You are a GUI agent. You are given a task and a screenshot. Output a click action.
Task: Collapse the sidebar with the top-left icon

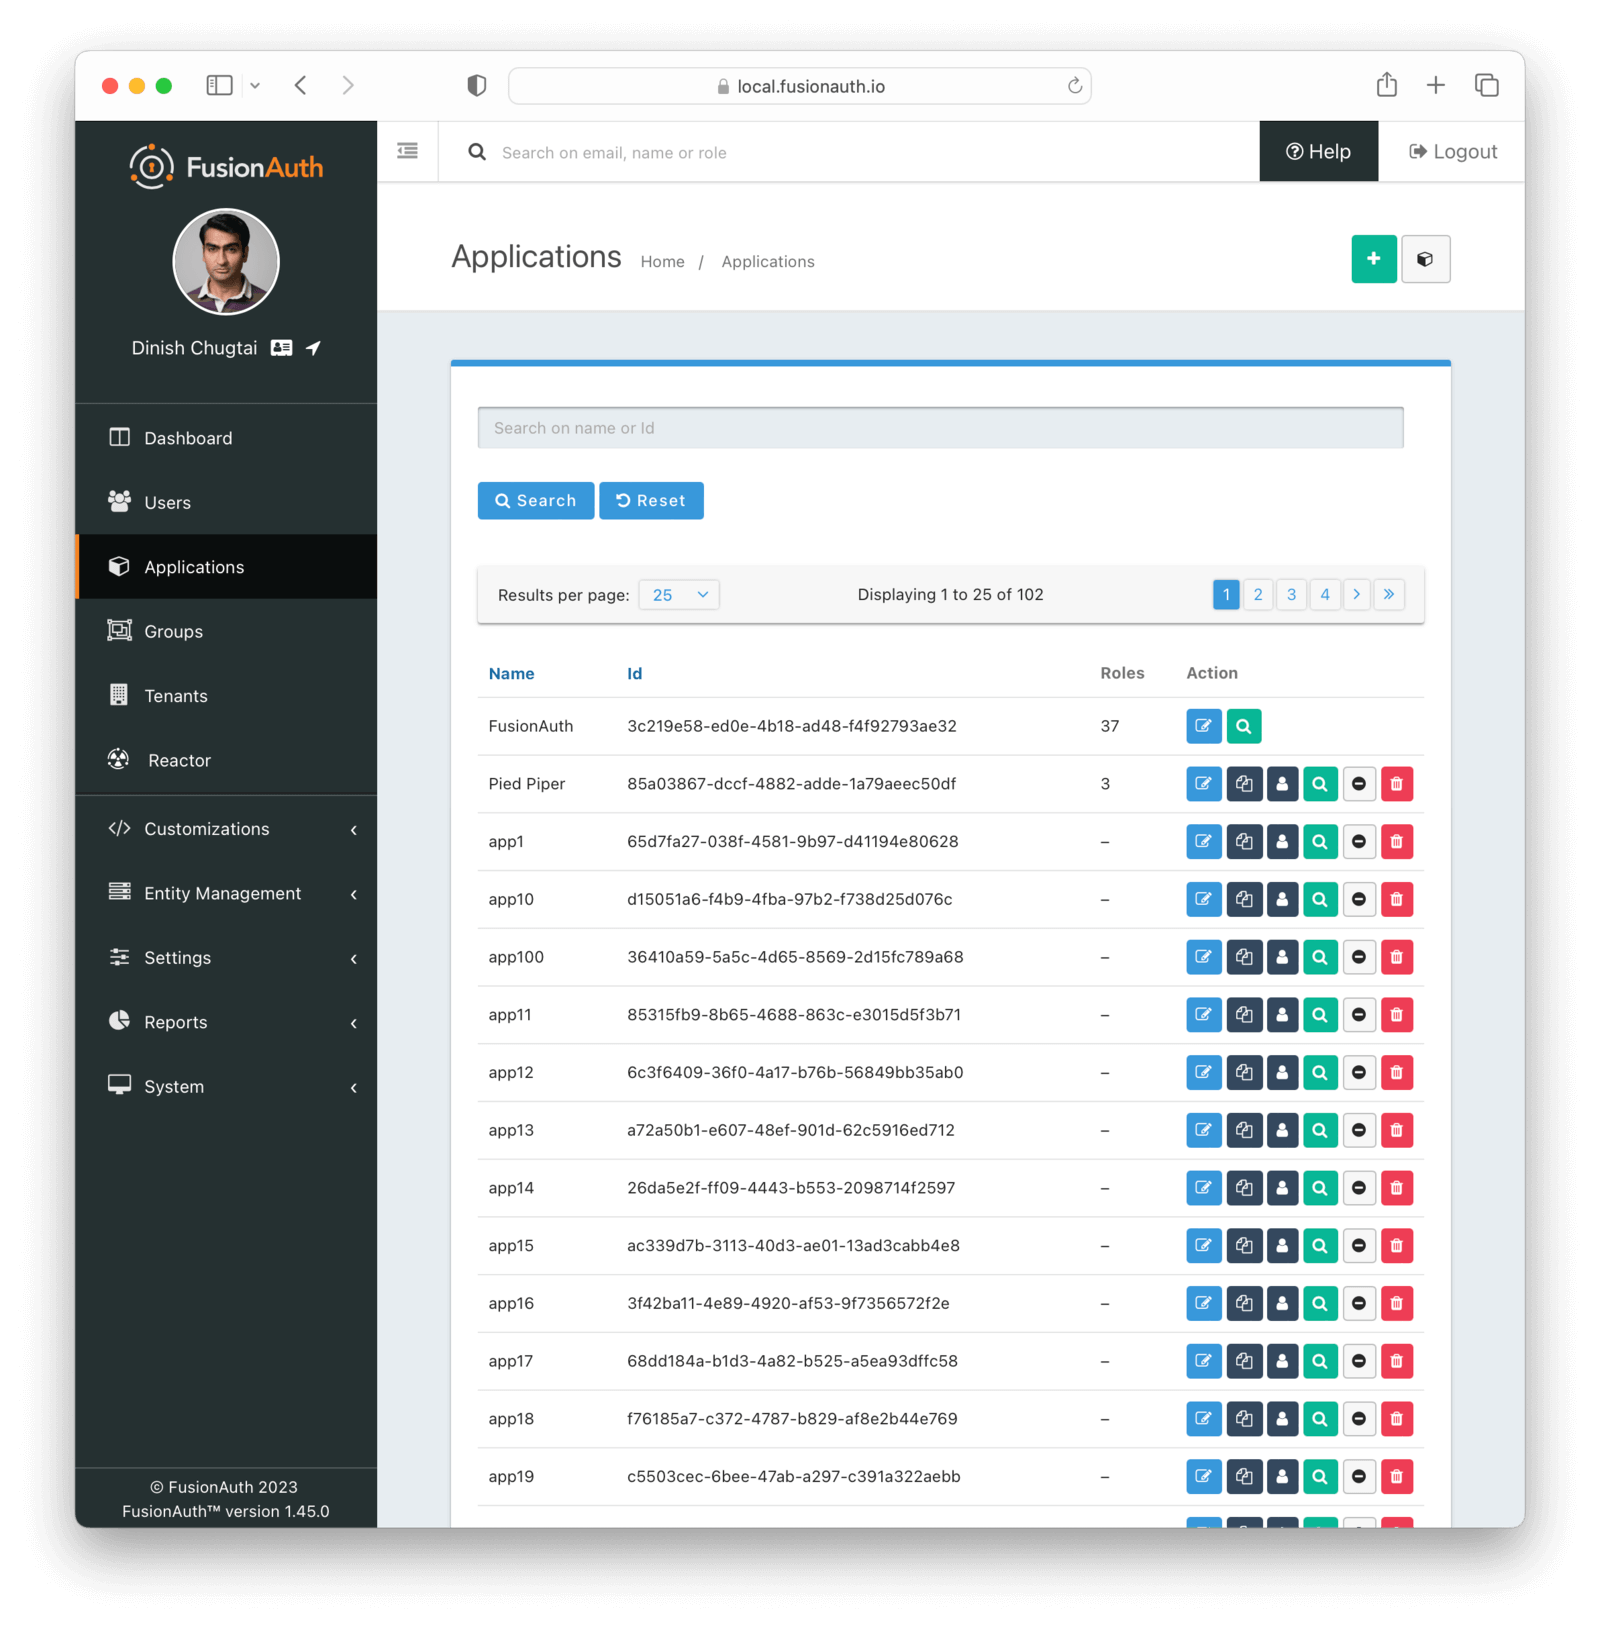(x=407, y=150)
